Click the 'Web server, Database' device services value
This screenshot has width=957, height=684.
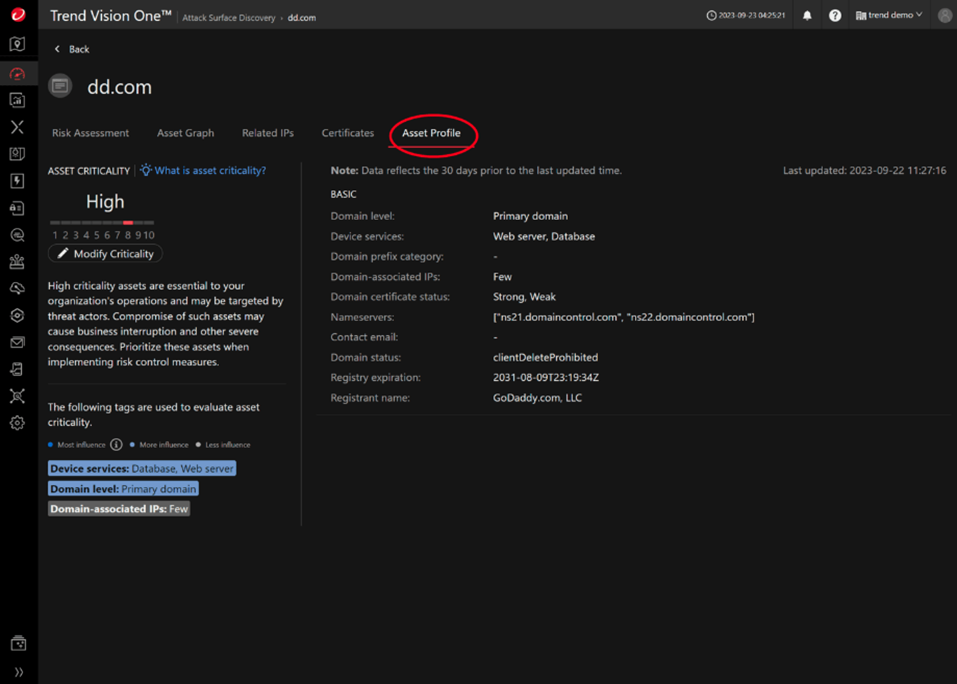[x=544, y=237]
